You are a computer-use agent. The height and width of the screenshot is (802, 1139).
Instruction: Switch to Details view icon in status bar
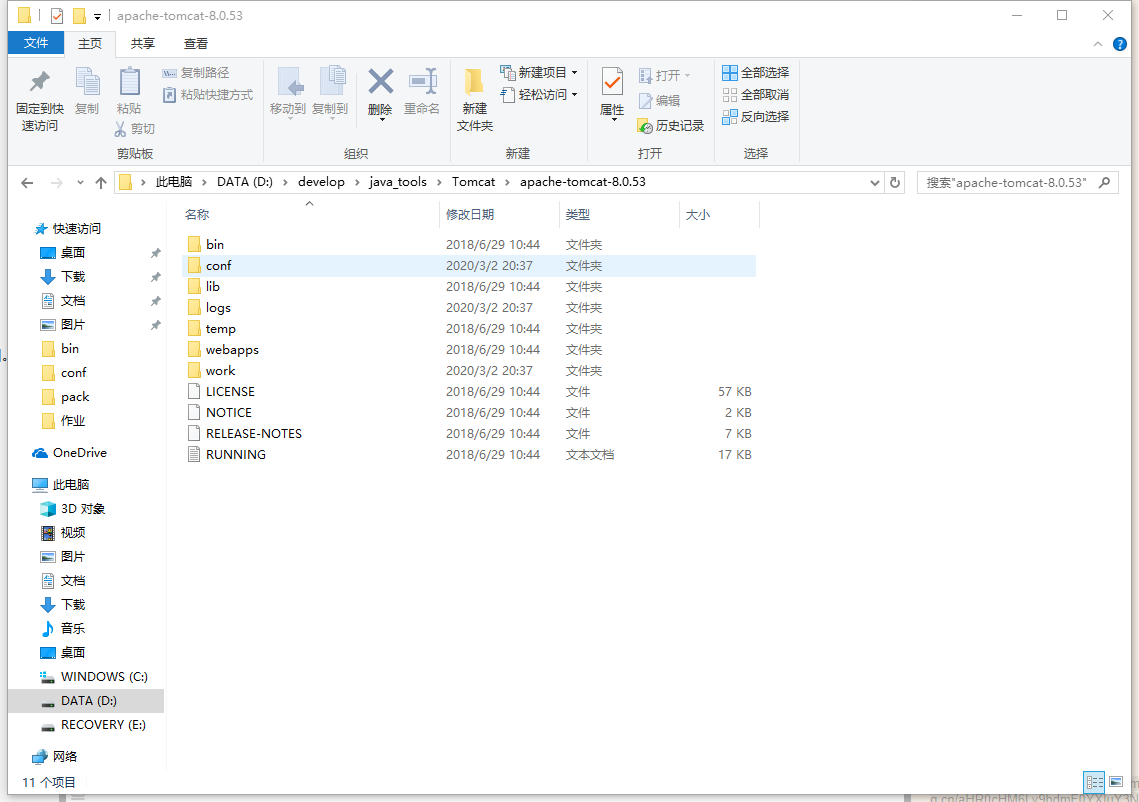[x=1094, y=782]
